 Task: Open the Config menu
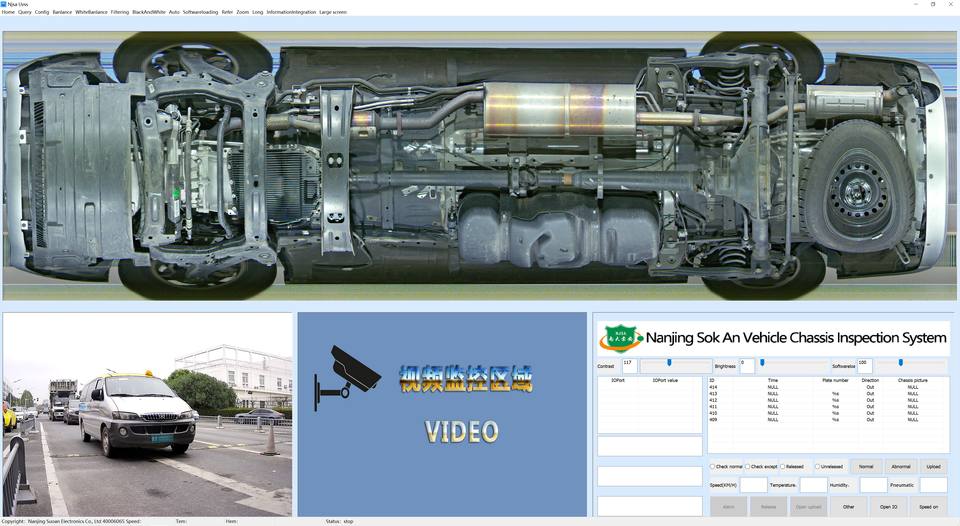pos(42,12)
